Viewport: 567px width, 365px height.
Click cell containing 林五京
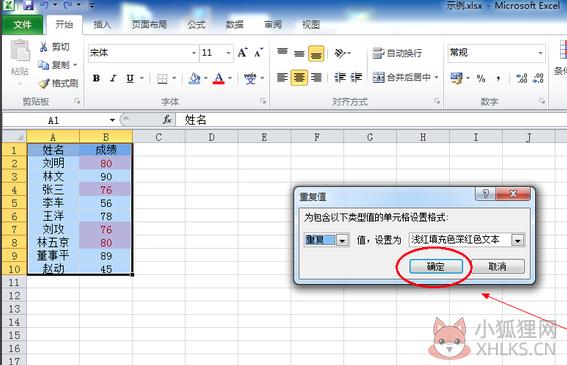click(x=53, y=242)
